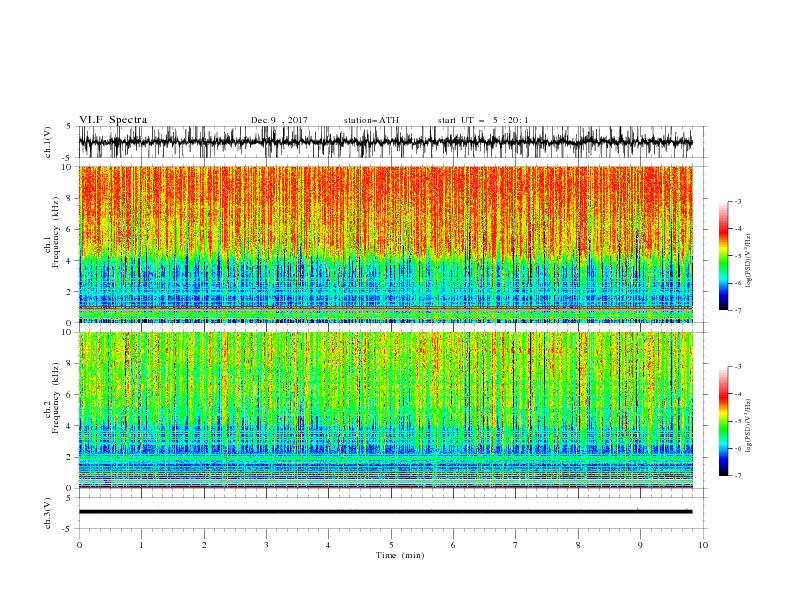
Task: Click the 'VLF Spectra' title text
Action: (113, 120)
